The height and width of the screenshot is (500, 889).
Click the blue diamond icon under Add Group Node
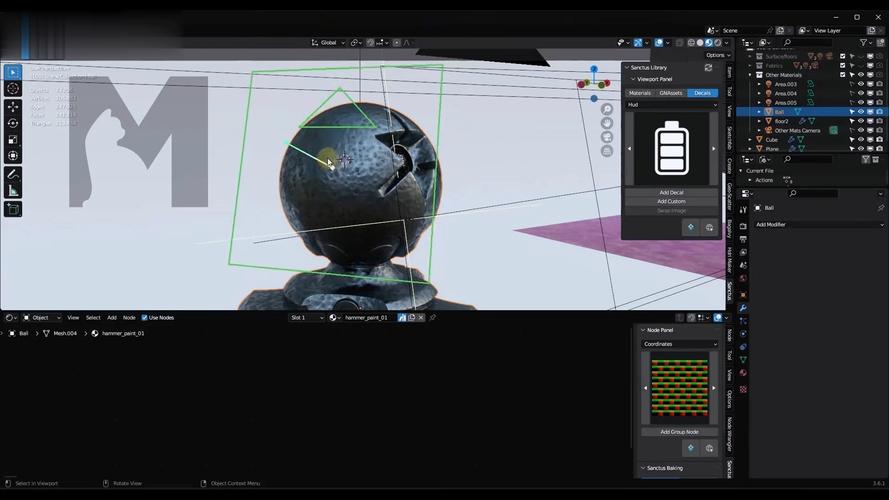point(691,448)
